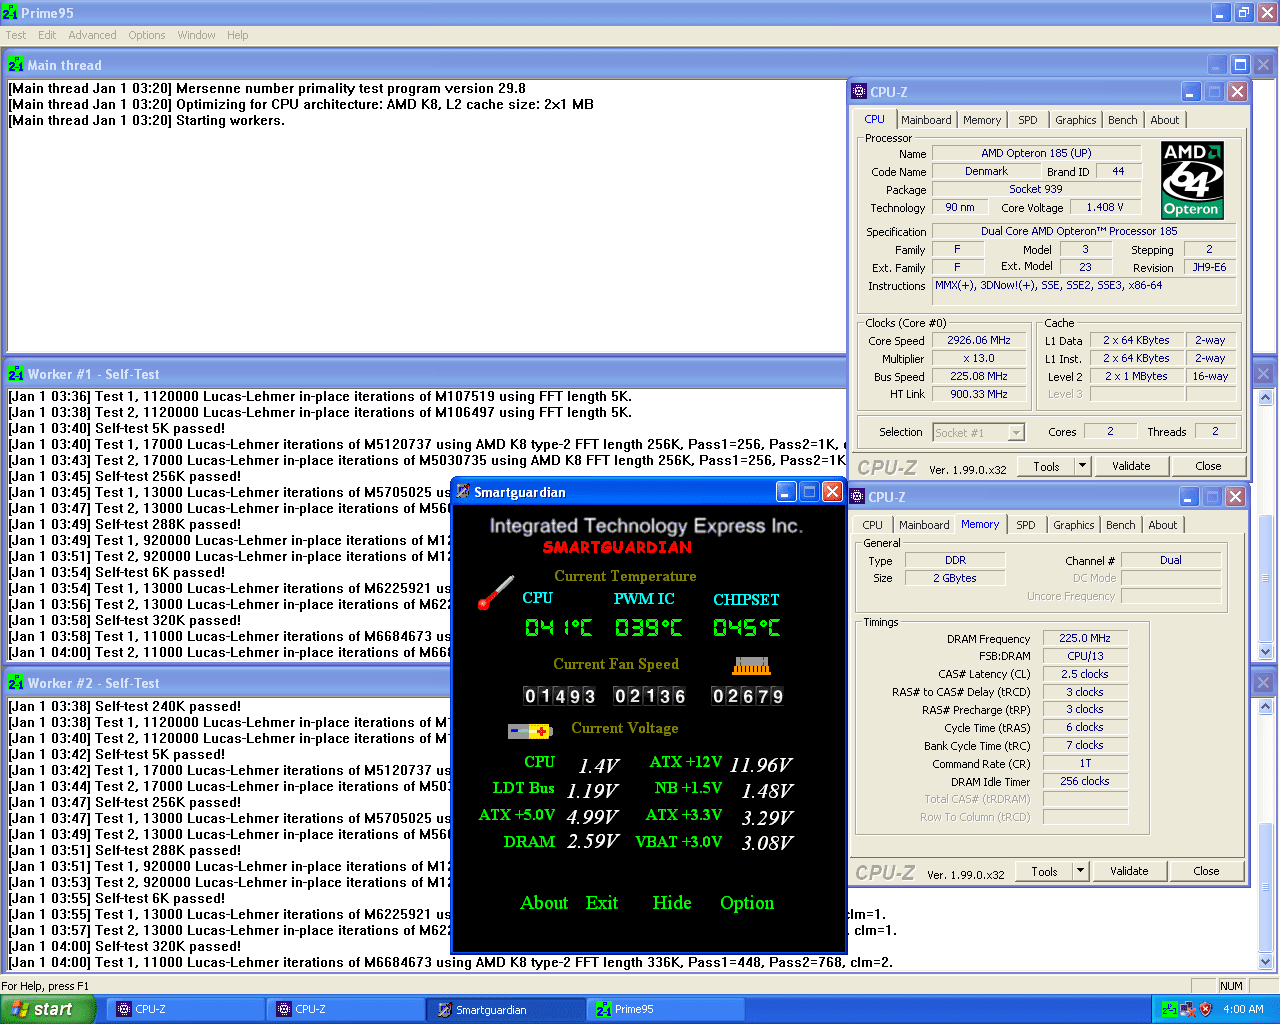Open the Windows Start button
The height and width of the screenshot is (1024, 1280).
point(48,1009)
